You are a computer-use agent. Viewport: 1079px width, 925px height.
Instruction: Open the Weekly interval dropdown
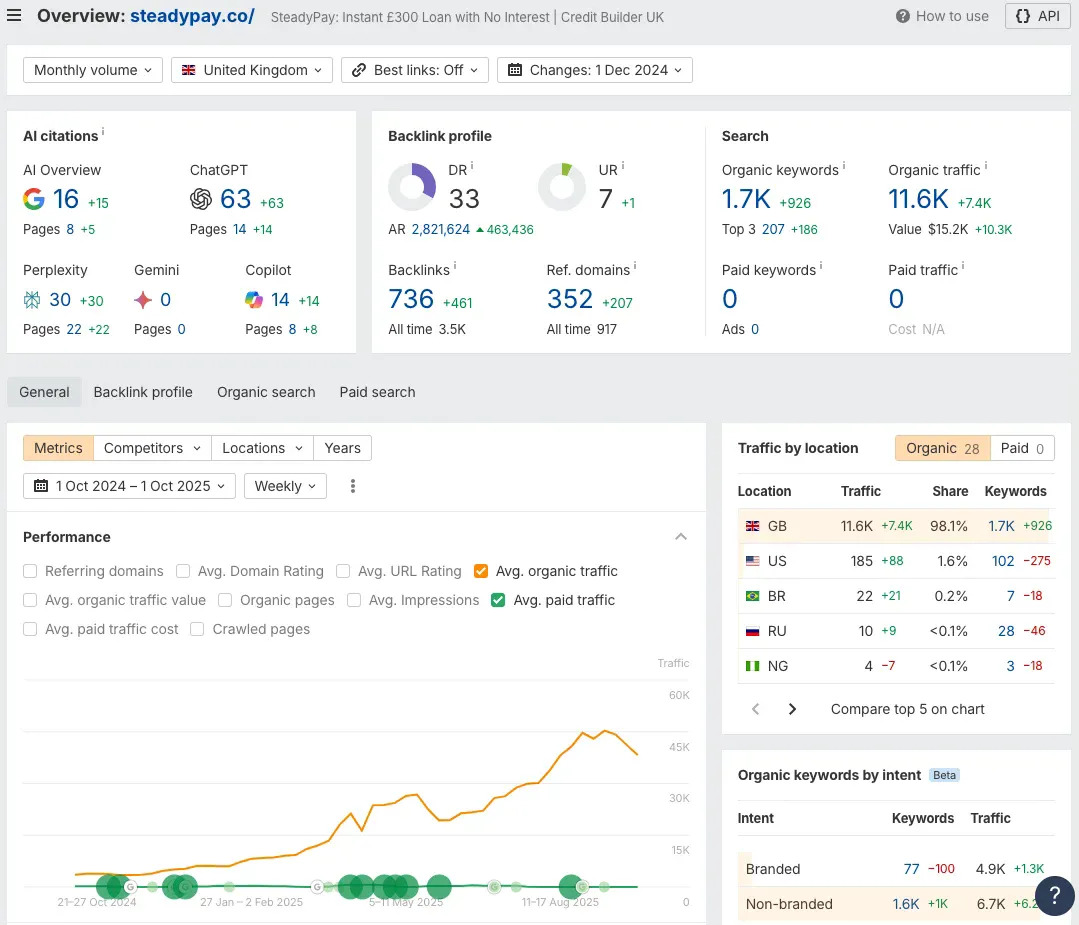click(x=285, y=486)
